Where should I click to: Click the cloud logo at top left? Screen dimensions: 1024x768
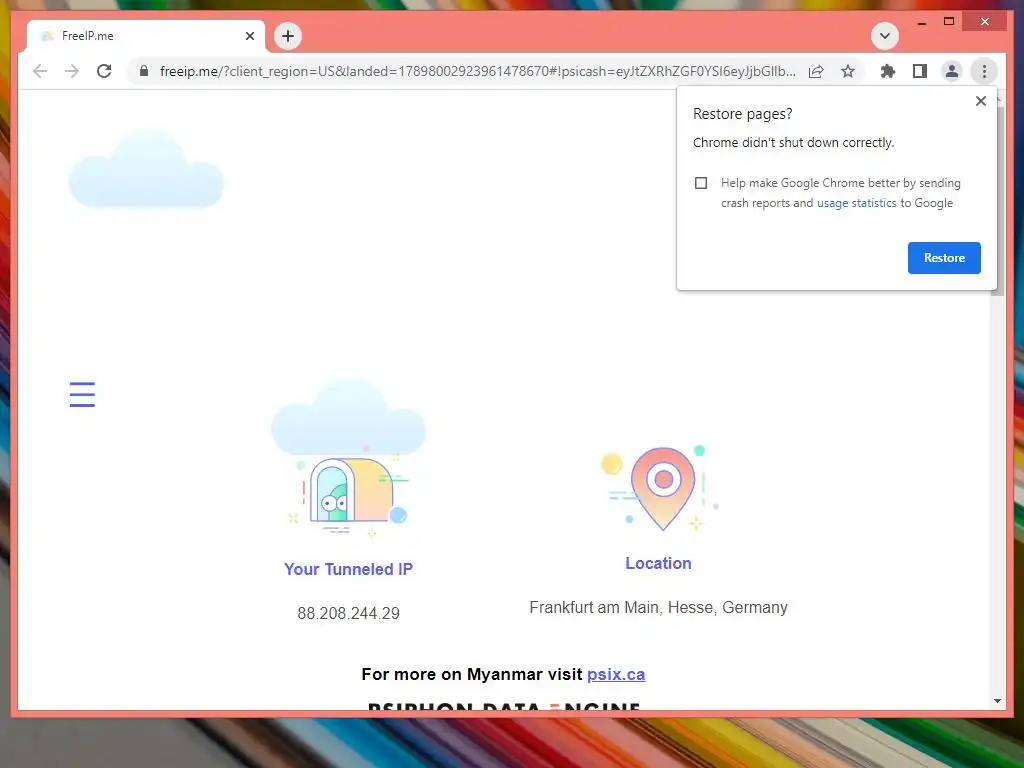point(146,170)
